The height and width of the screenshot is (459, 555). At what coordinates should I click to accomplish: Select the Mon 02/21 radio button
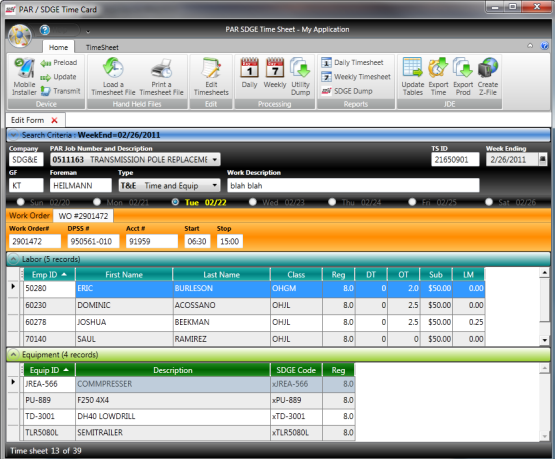[97, 202]
